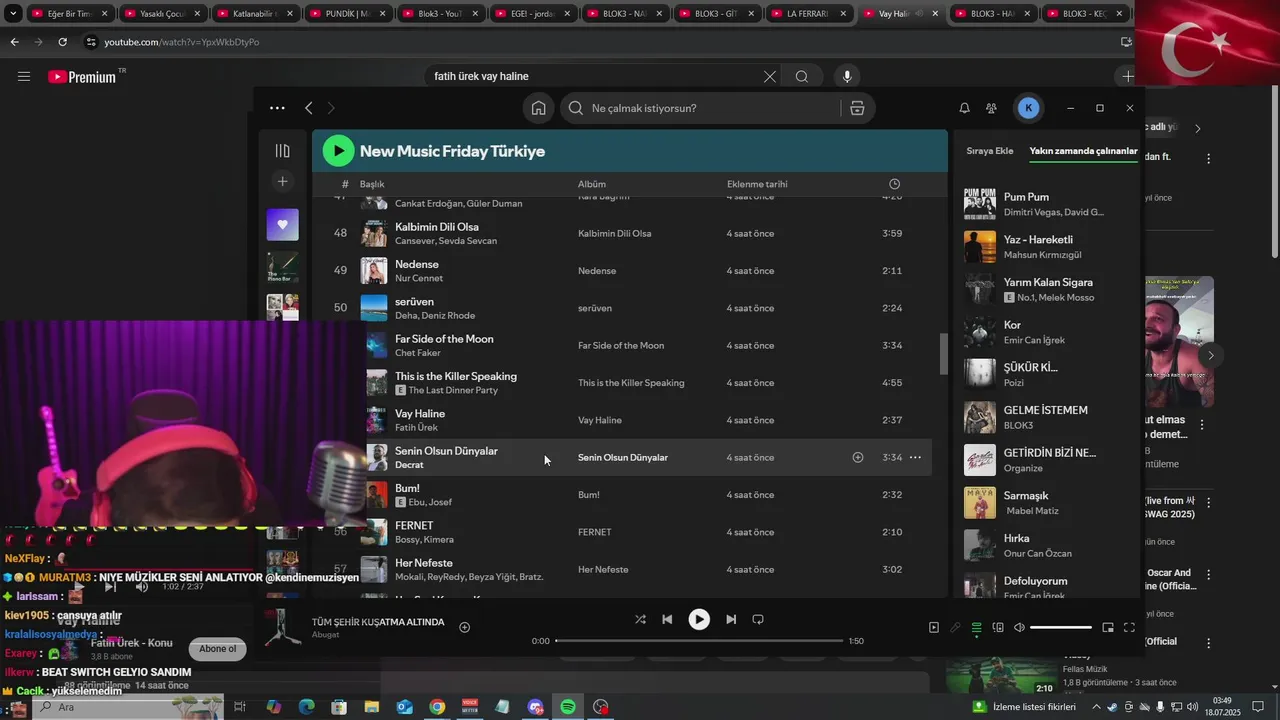Create playlist with plus icon in sidebar
The height and width of the screenshot is (720, 1280).
coord(283,181)
